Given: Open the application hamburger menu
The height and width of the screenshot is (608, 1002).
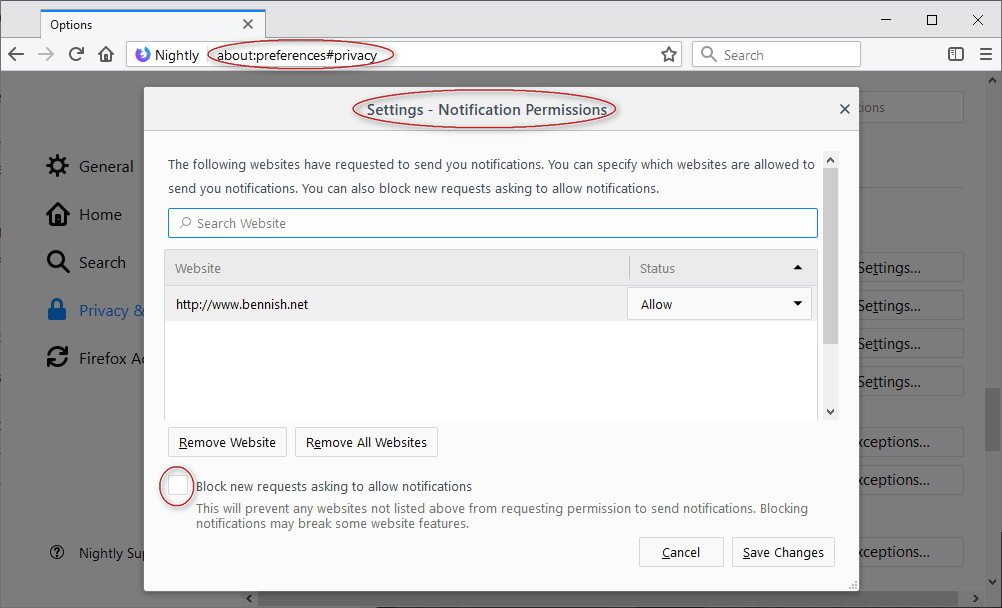Looking at the screenshot, I should pos(986,54).
